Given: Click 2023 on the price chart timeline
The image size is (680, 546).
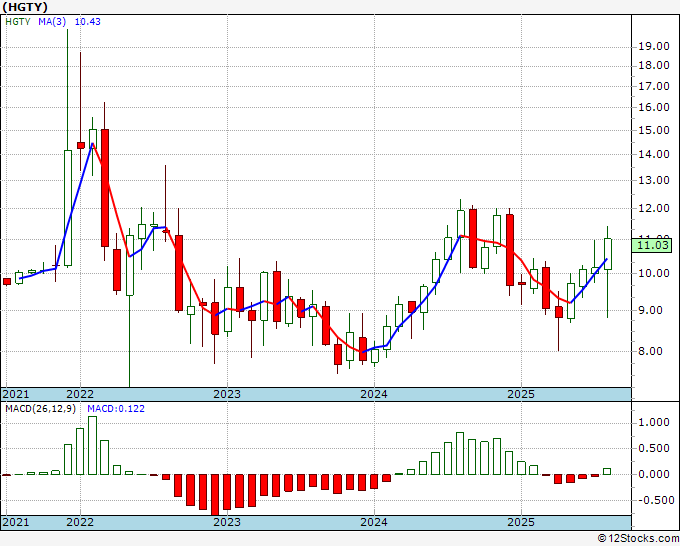Looking at the screenshot, I should (227, 394).
